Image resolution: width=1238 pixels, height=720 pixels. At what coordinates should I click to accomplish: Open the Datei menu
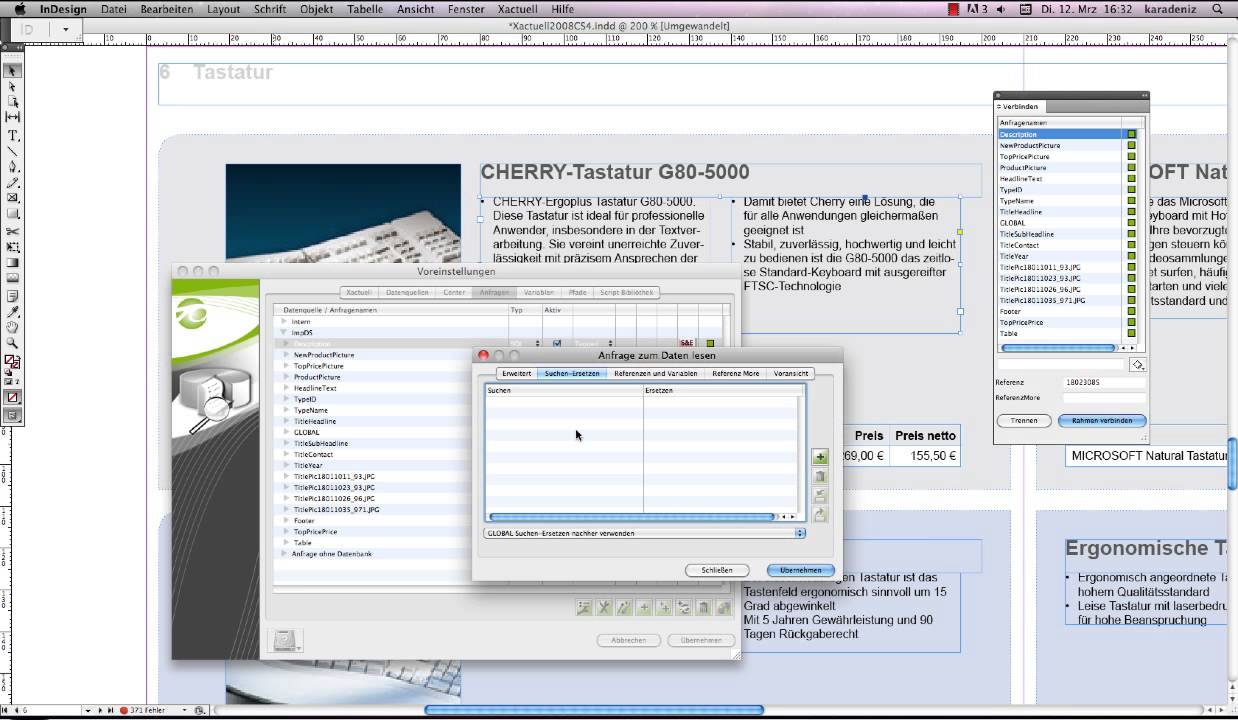(114, 9)
